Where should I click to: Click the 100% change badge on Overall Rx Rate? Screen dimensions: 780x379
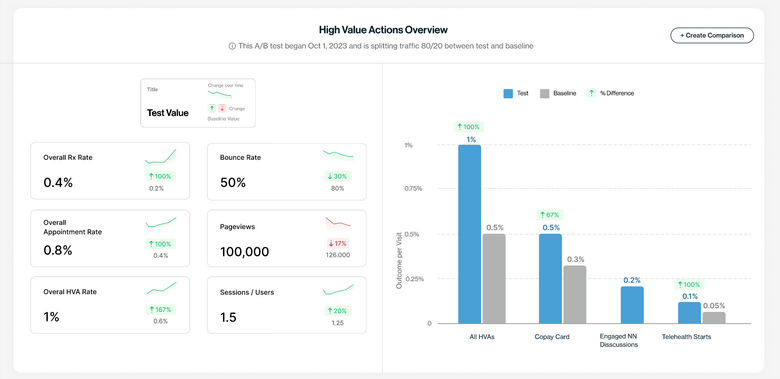click(161, 176)
